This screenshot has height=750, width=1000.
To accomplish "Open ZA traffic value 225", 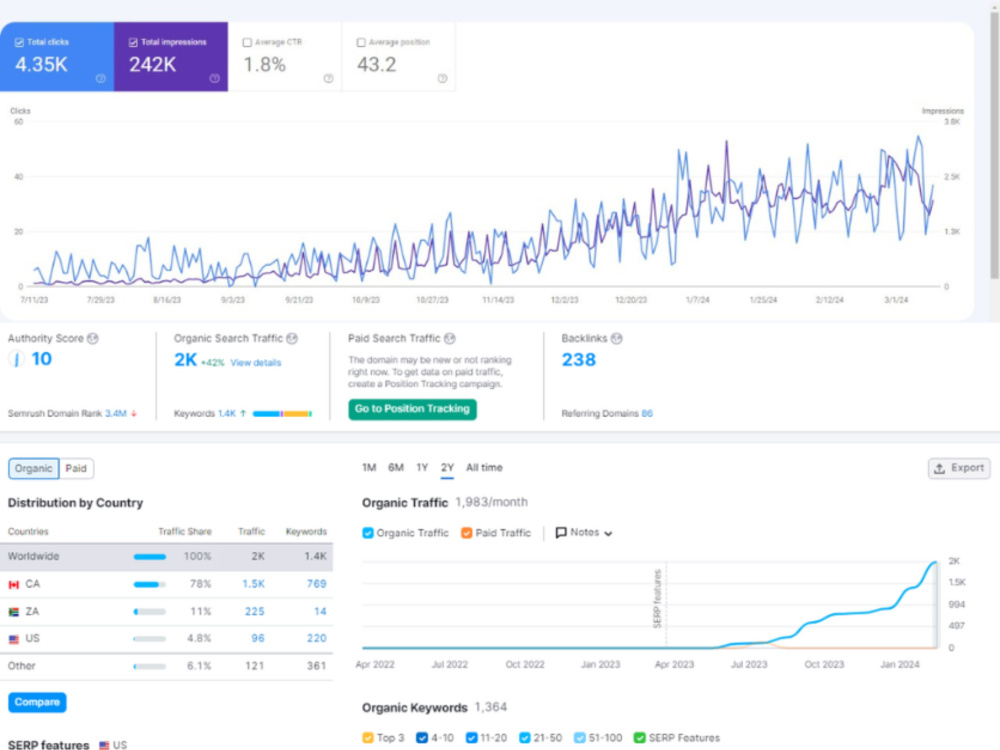I will coord(254,612).
